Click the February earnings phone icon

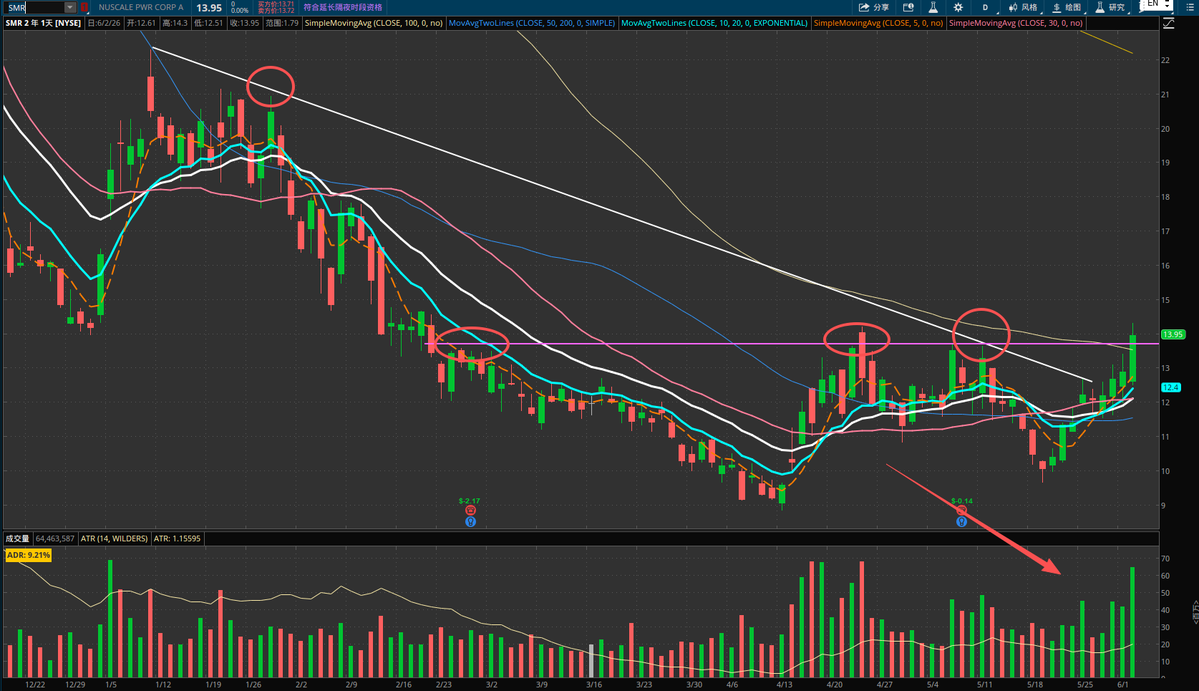pos(470,511)
